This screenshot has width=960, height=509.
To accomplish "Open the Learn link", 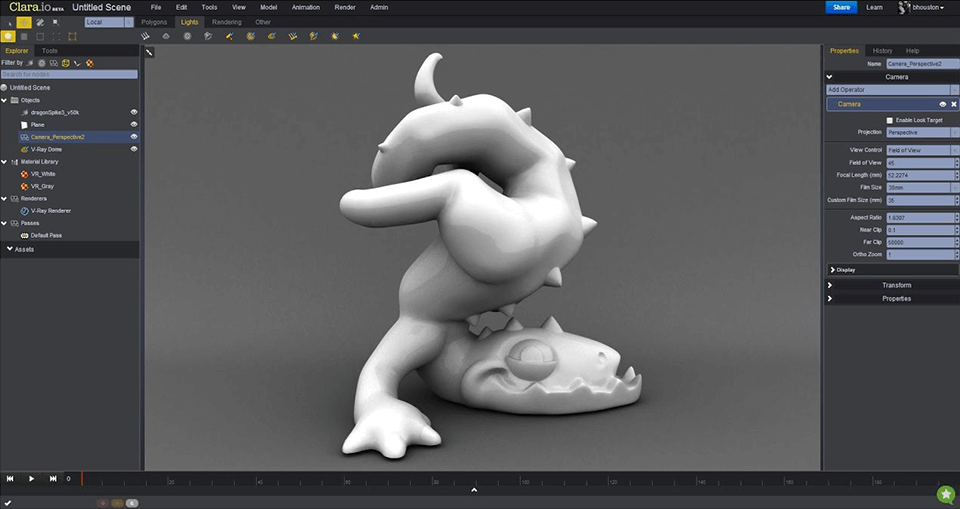I will [x=874, y=7].
